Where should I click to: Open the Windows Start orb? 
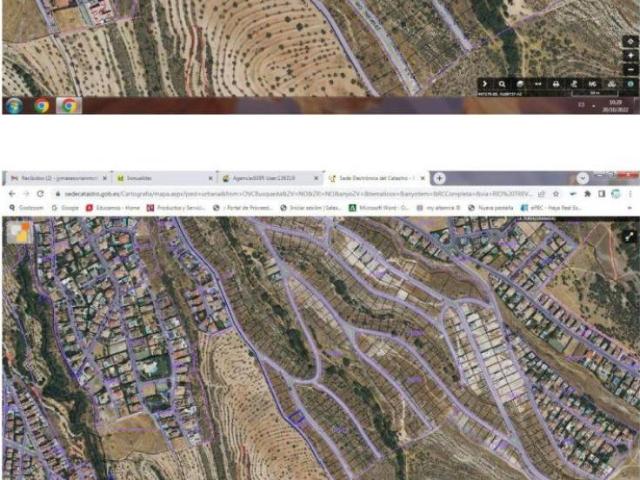click(14, 106)
